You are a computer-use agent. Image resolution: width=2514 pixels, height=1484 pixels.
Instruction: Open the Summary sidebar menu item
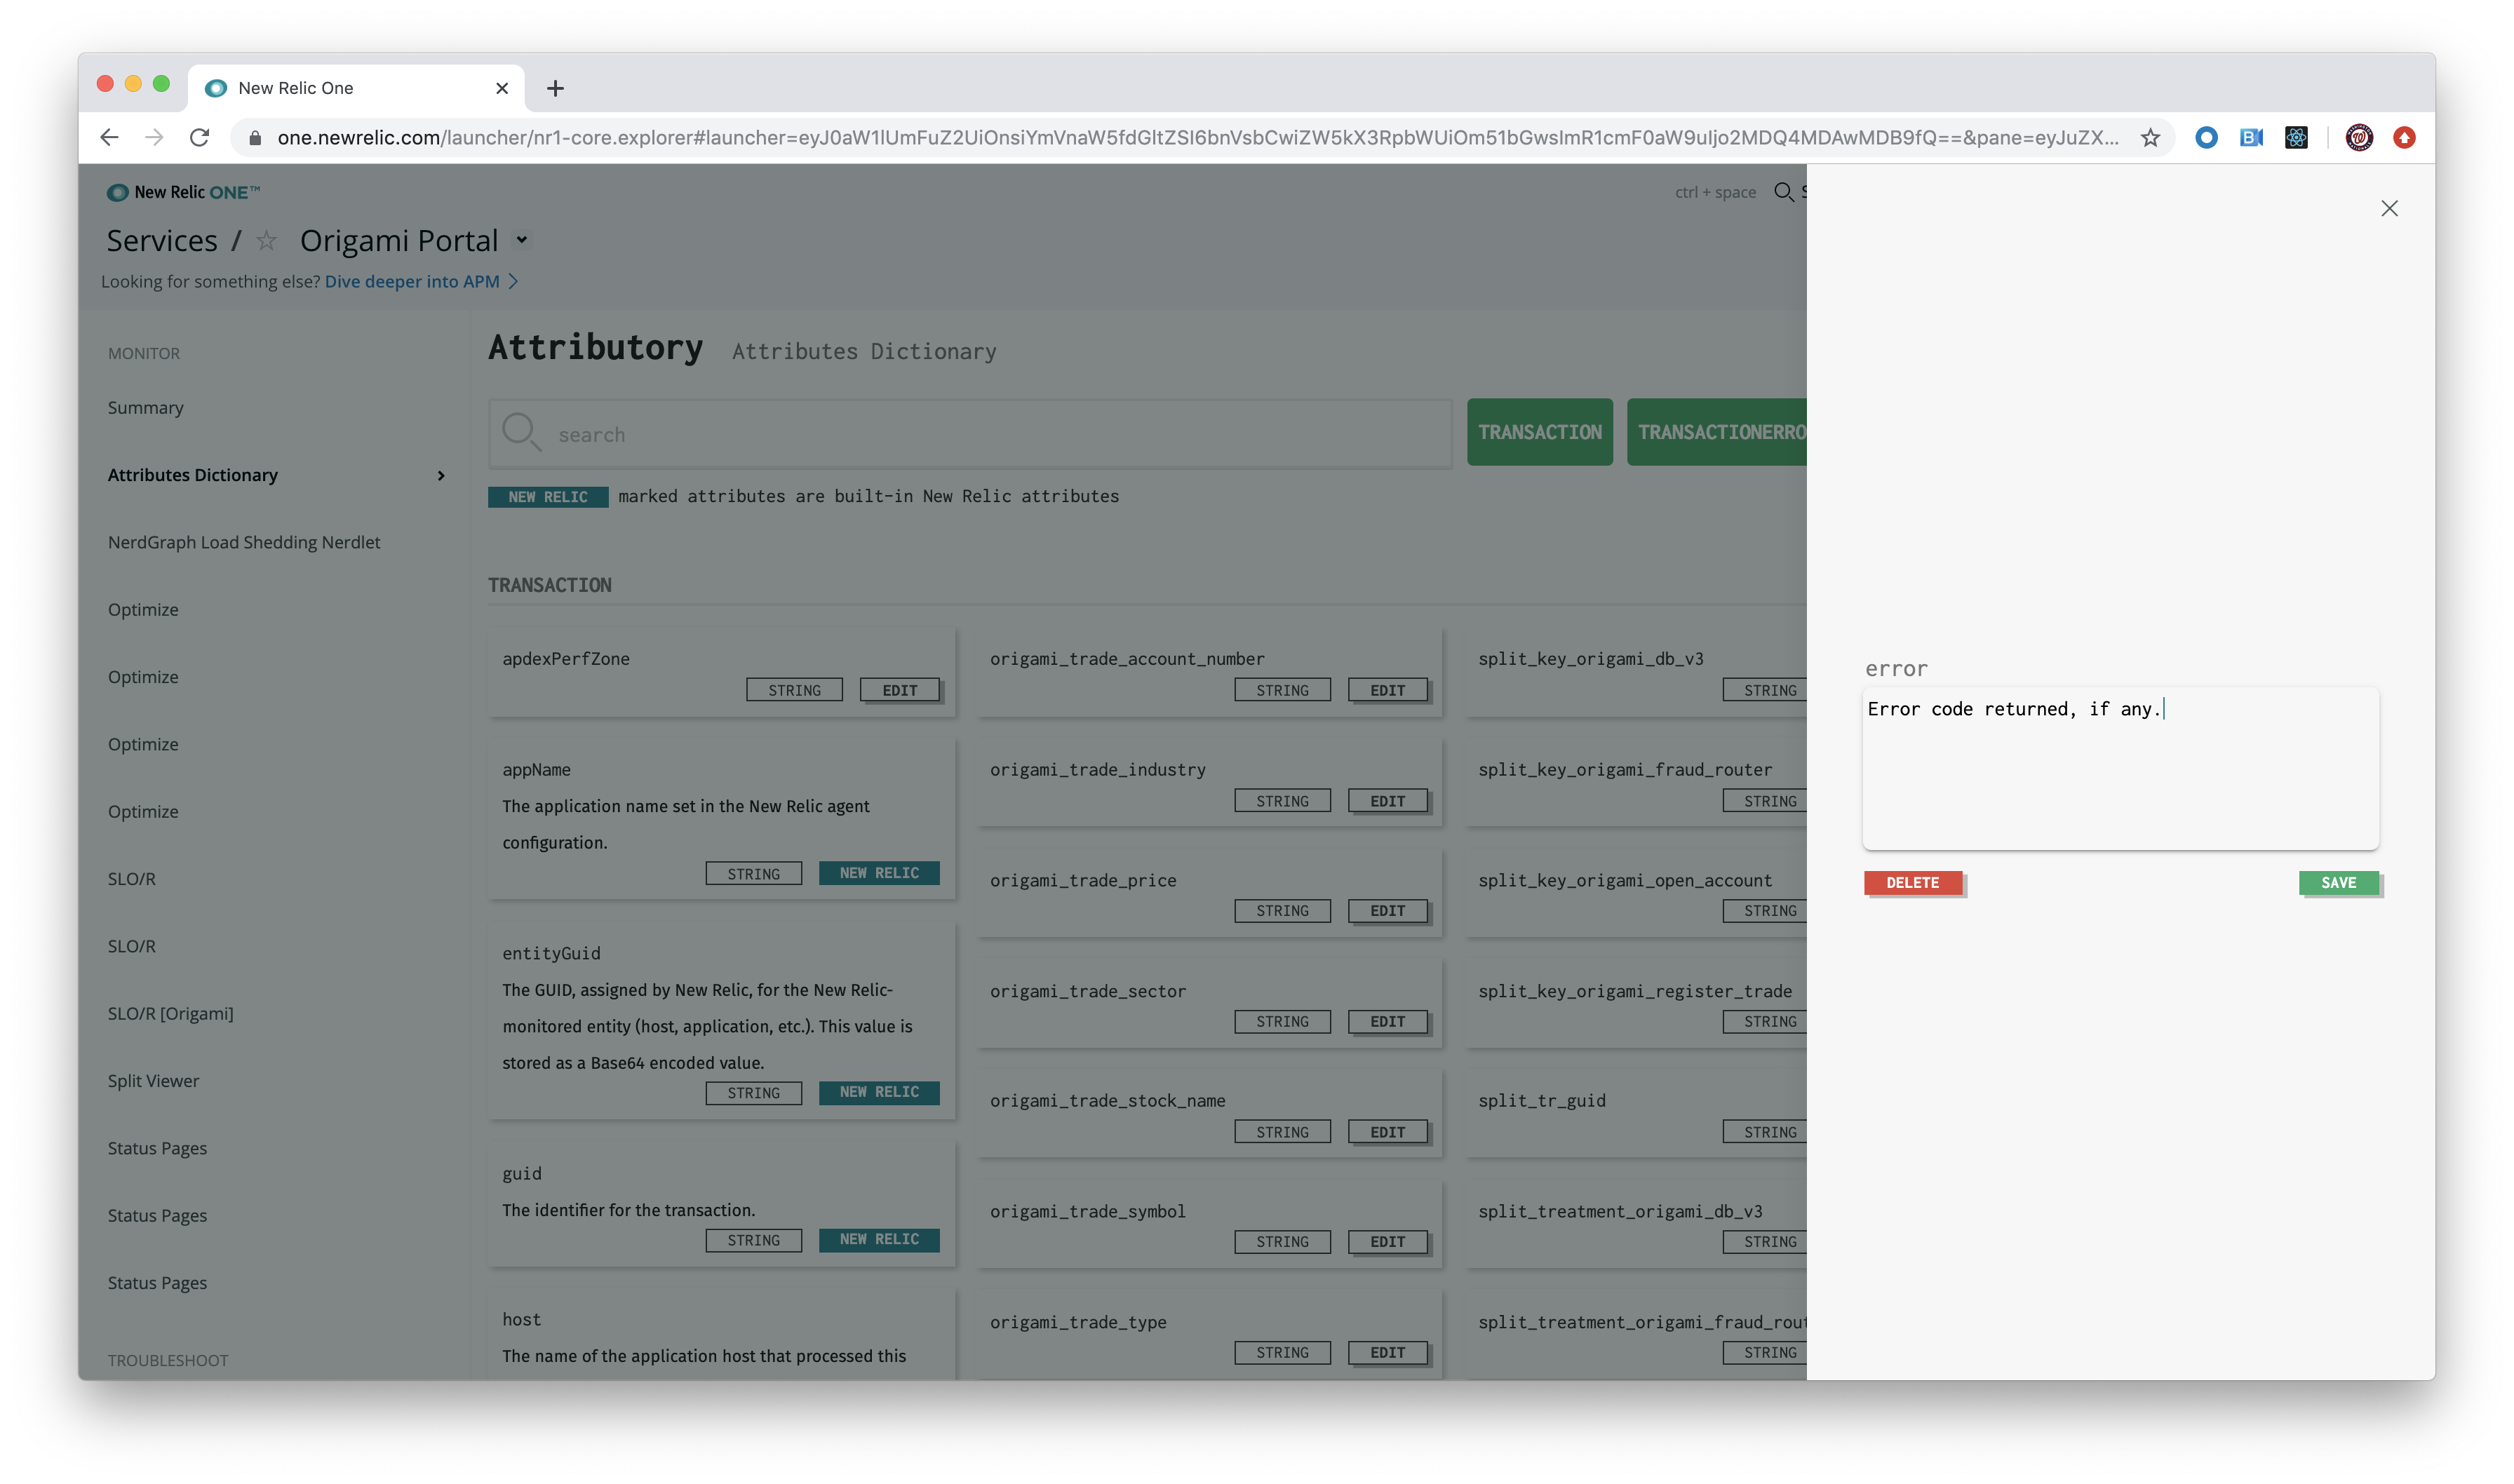146,408
